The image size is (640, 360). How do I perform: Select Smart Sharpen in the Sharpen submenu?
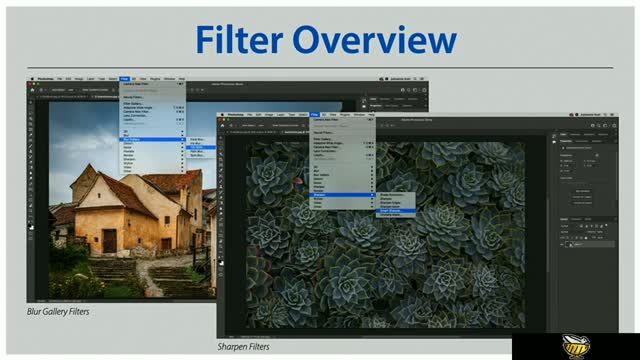pyautogui.click(x=396, y=211)
